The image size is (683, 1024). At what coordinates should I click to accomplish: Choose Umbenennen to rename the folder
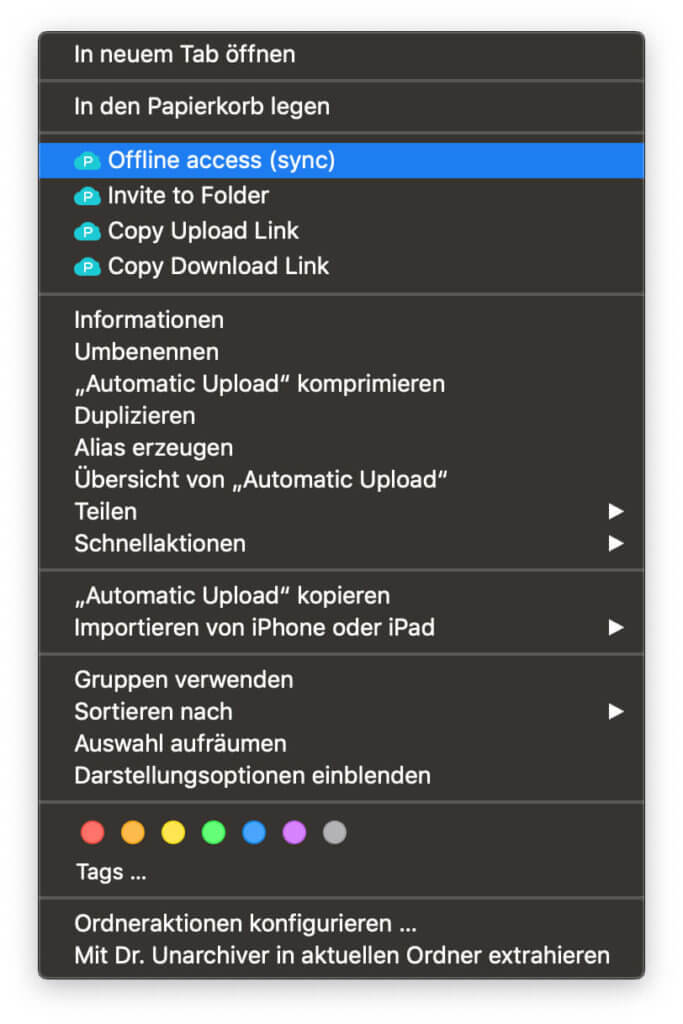coord(146,352)
